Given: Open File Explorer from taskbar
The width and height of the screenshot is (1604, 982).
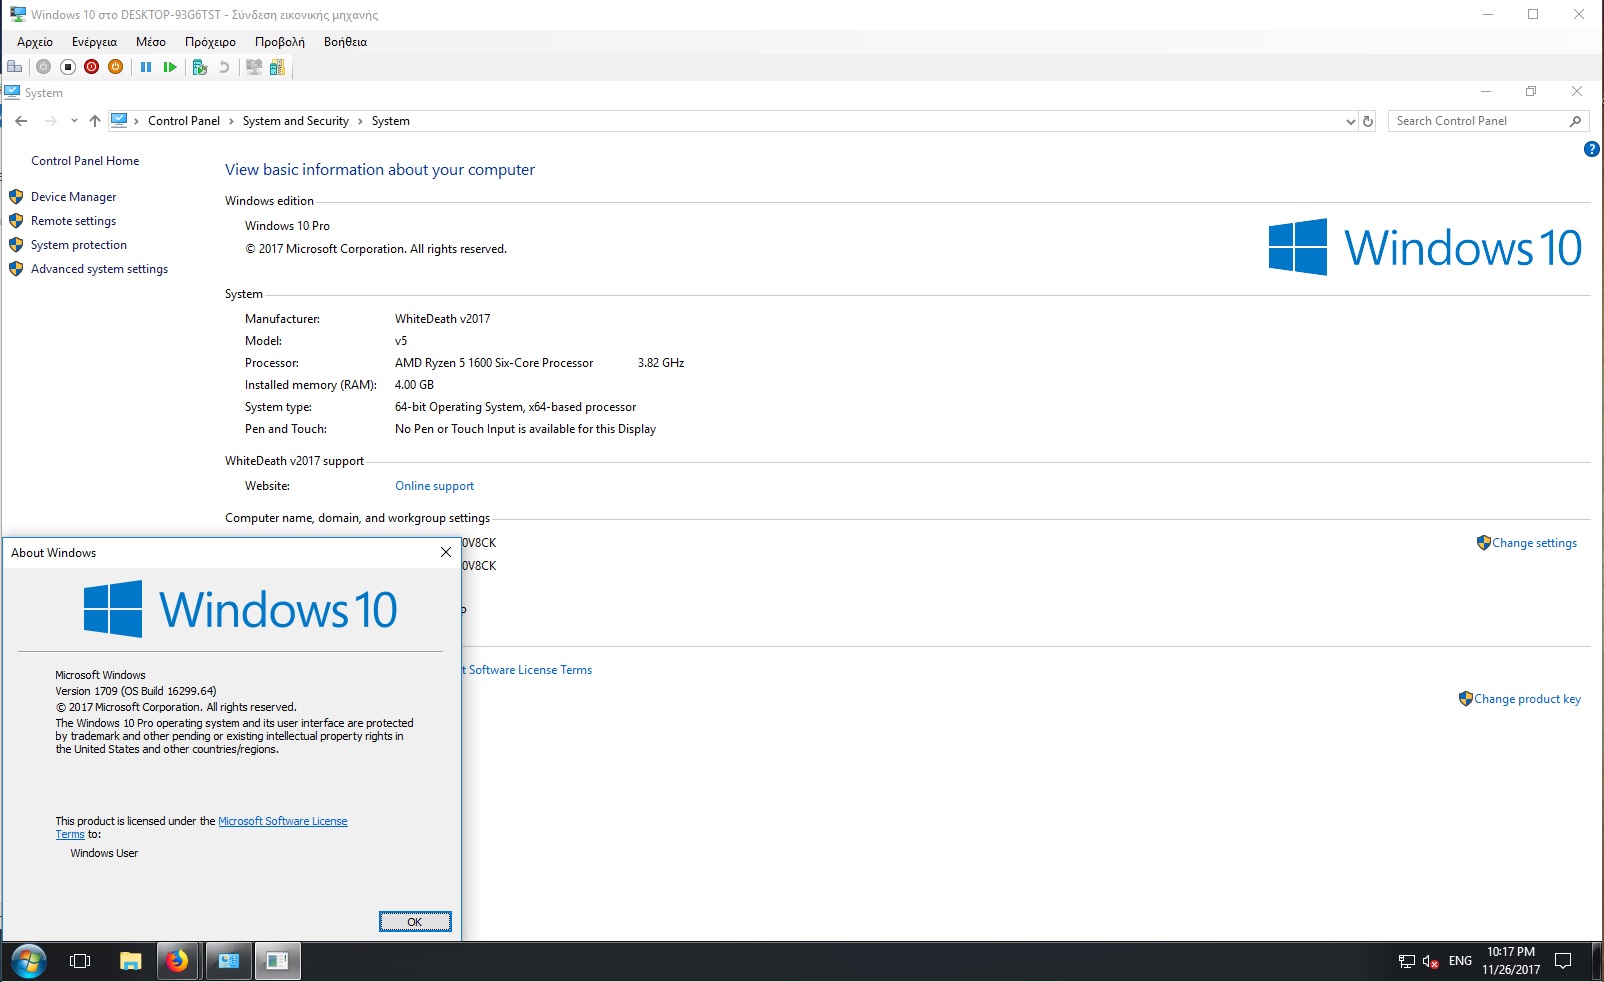Looking at the screenshot, I should click(x=131, y=961).
